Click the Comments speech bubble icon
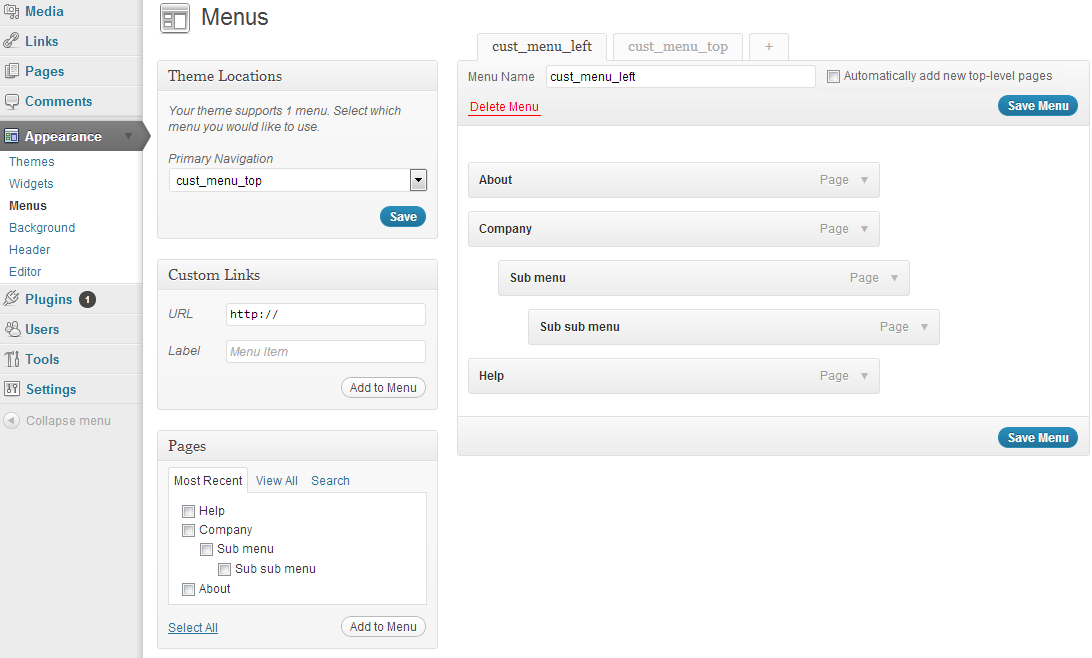Screen dimensions: 1092x658 click(x=11, y=101)
